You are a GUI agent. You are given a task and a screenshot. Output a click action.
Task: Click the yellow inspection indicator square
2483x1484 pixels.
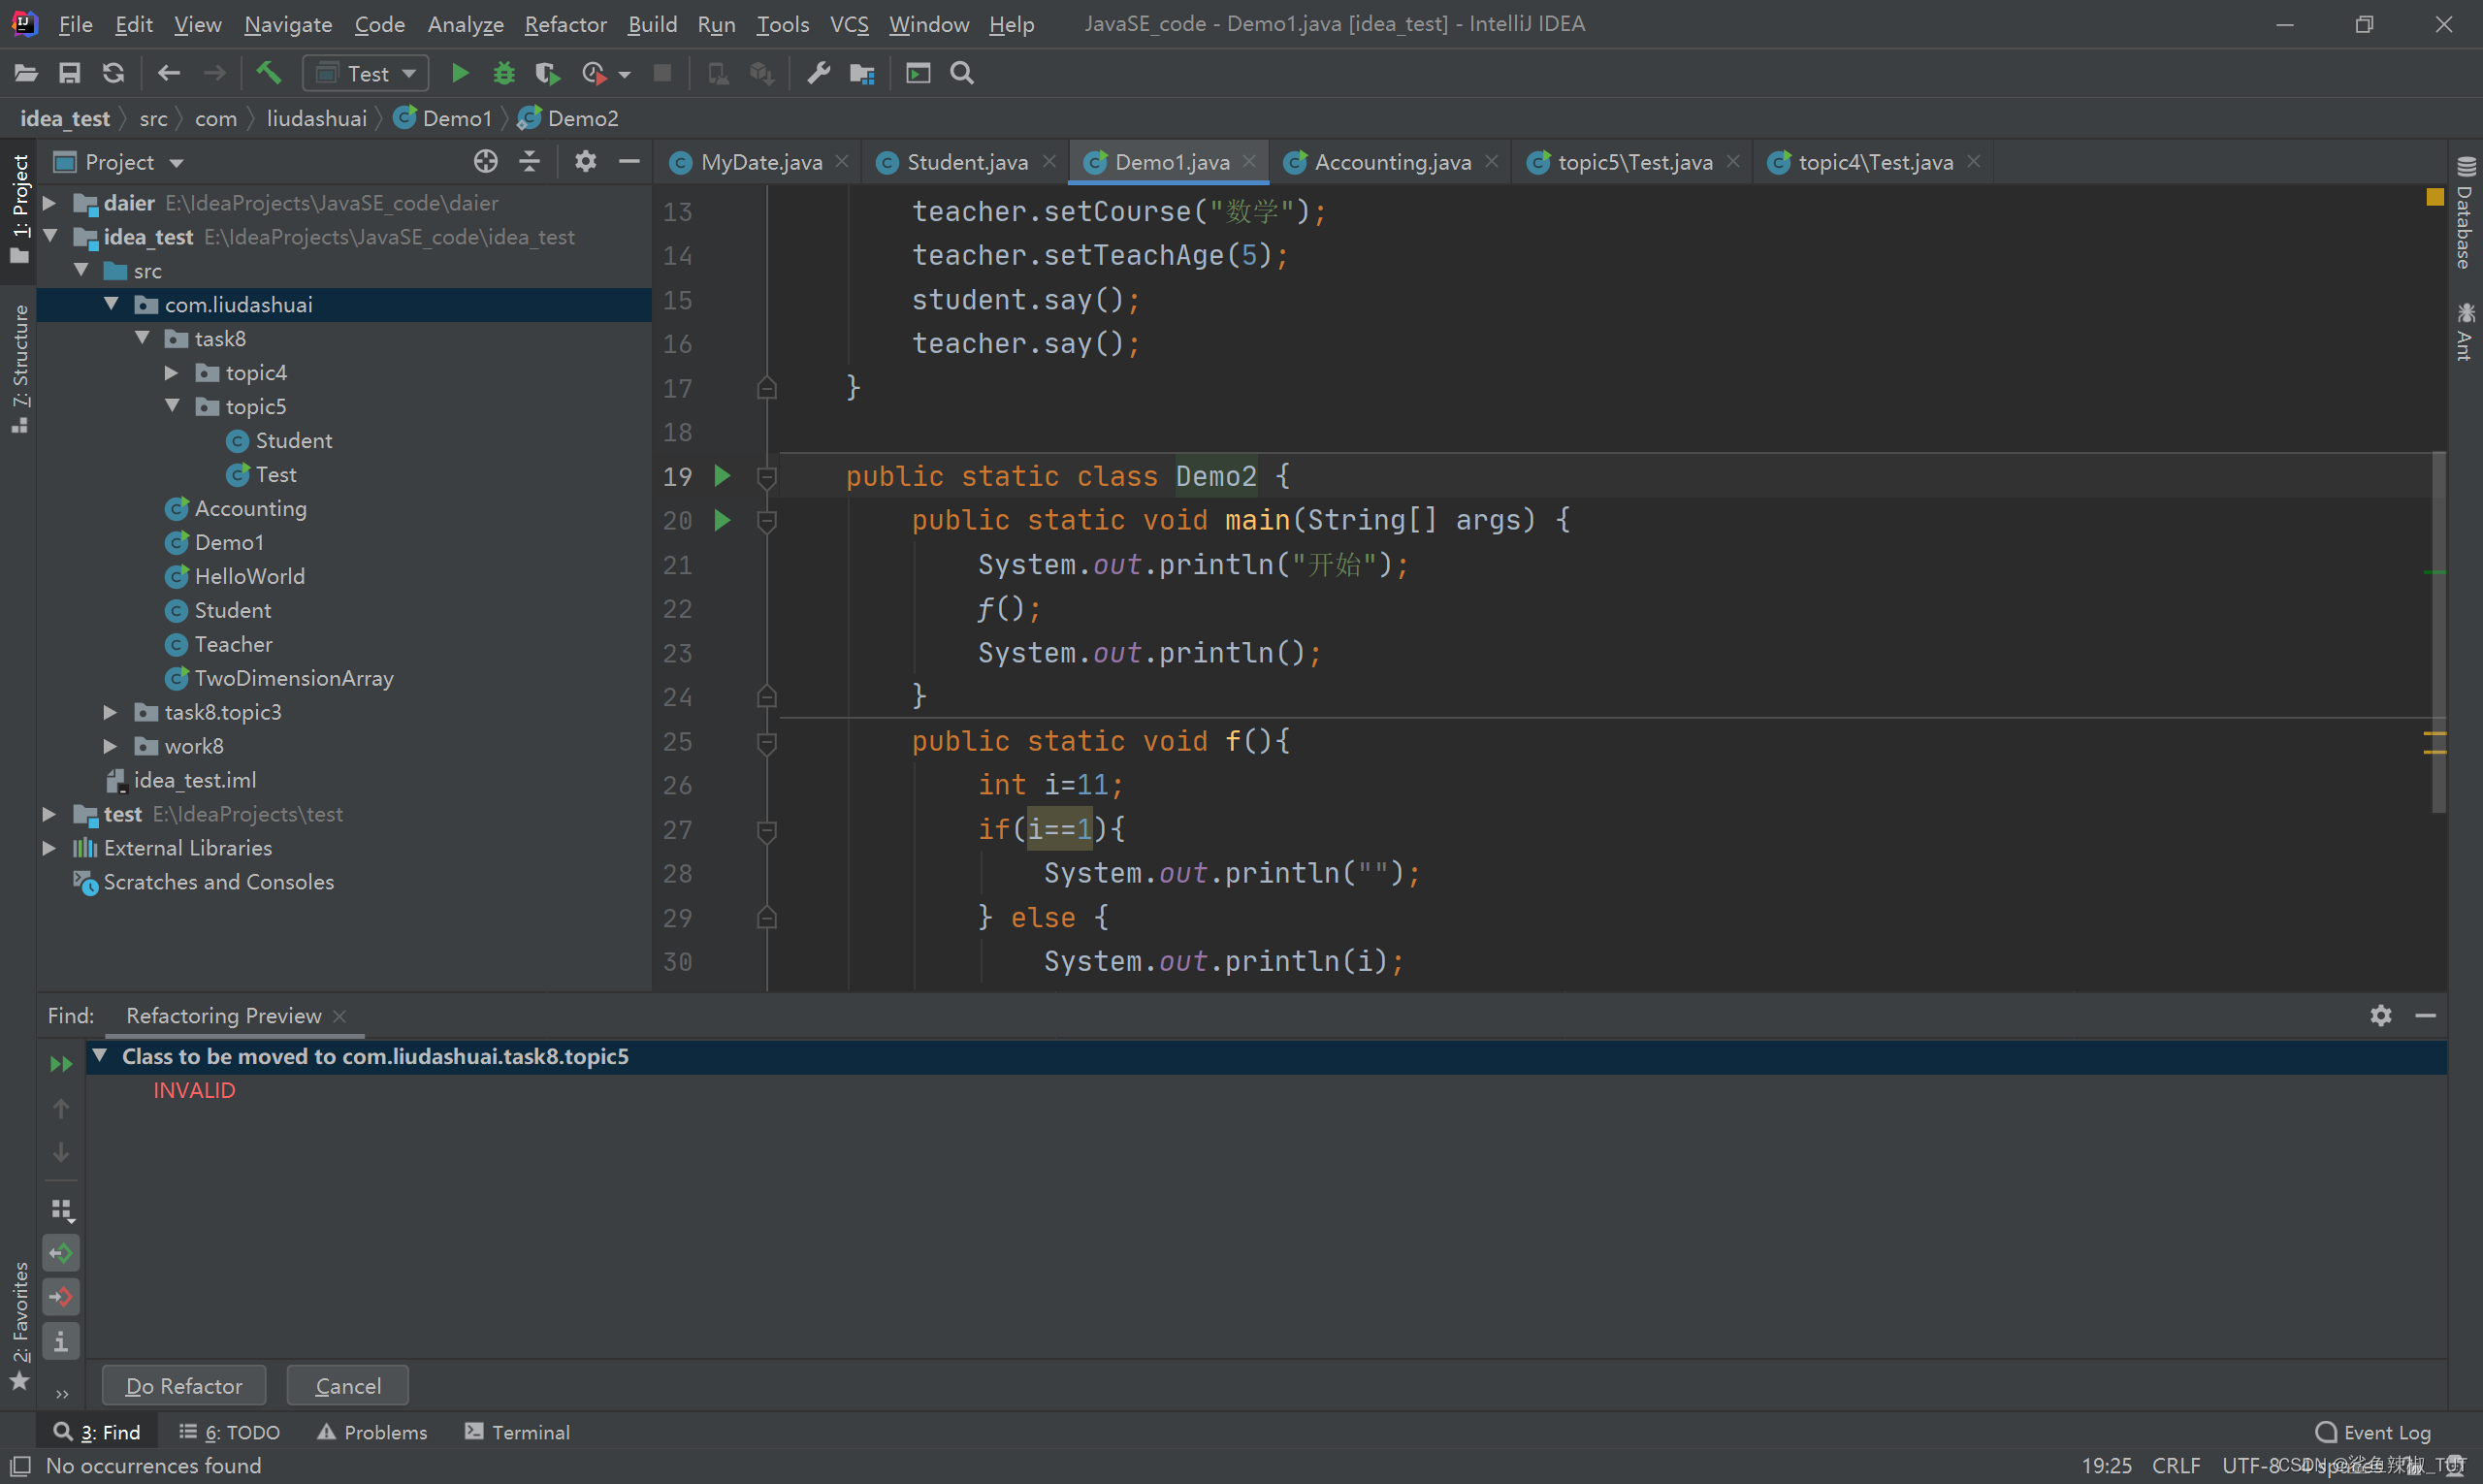pos(2435,197)
